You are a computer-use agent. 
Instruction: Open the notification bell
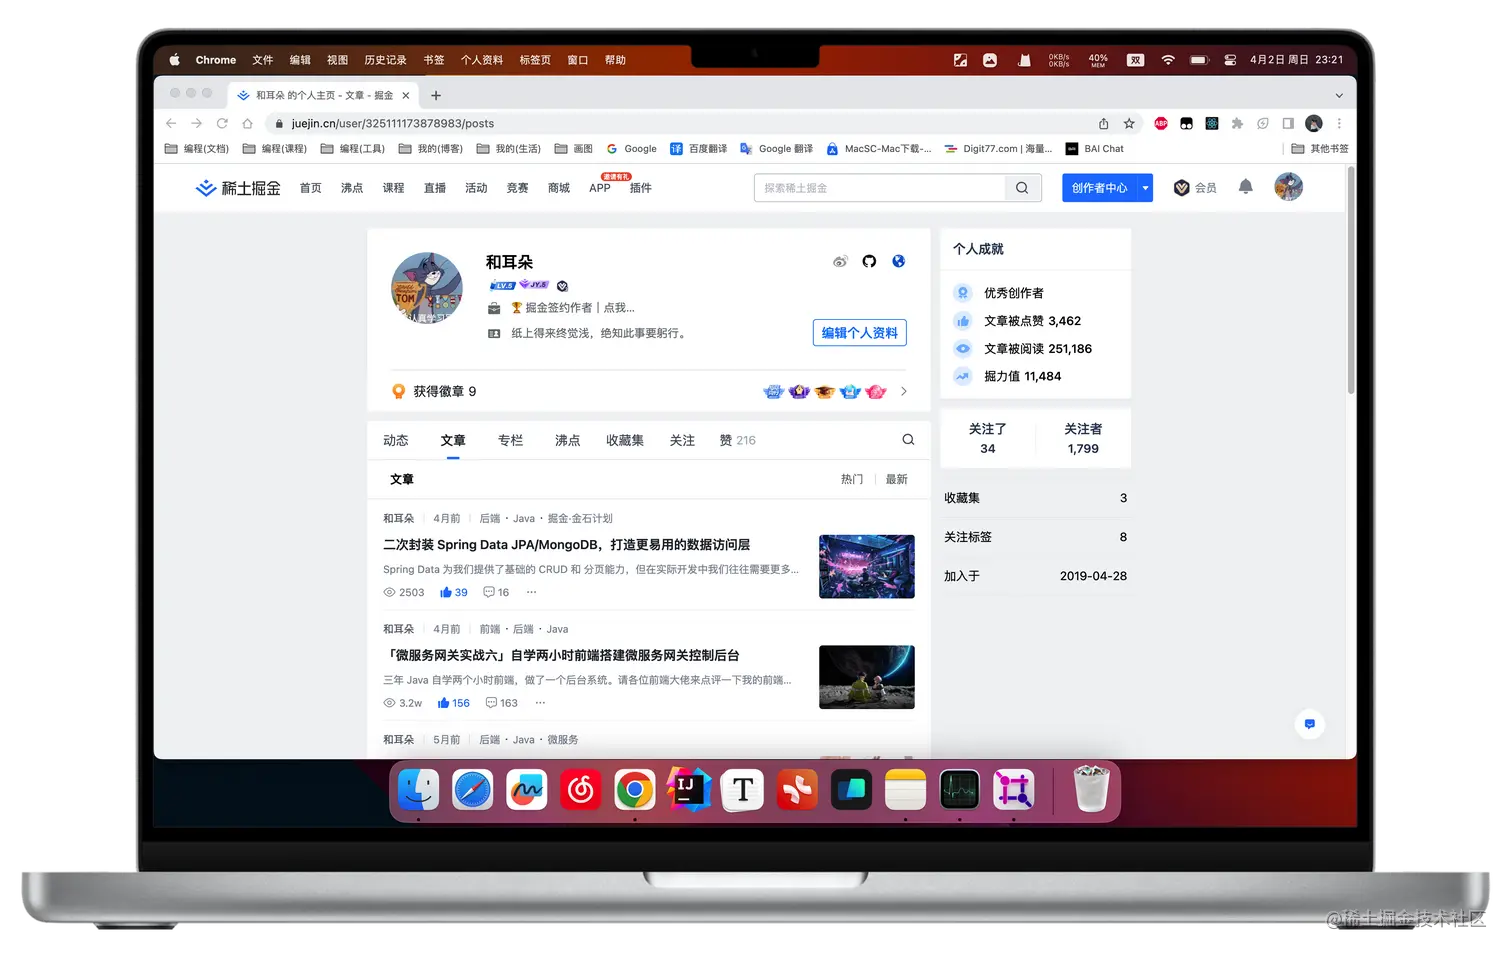tap(1245, 187)
